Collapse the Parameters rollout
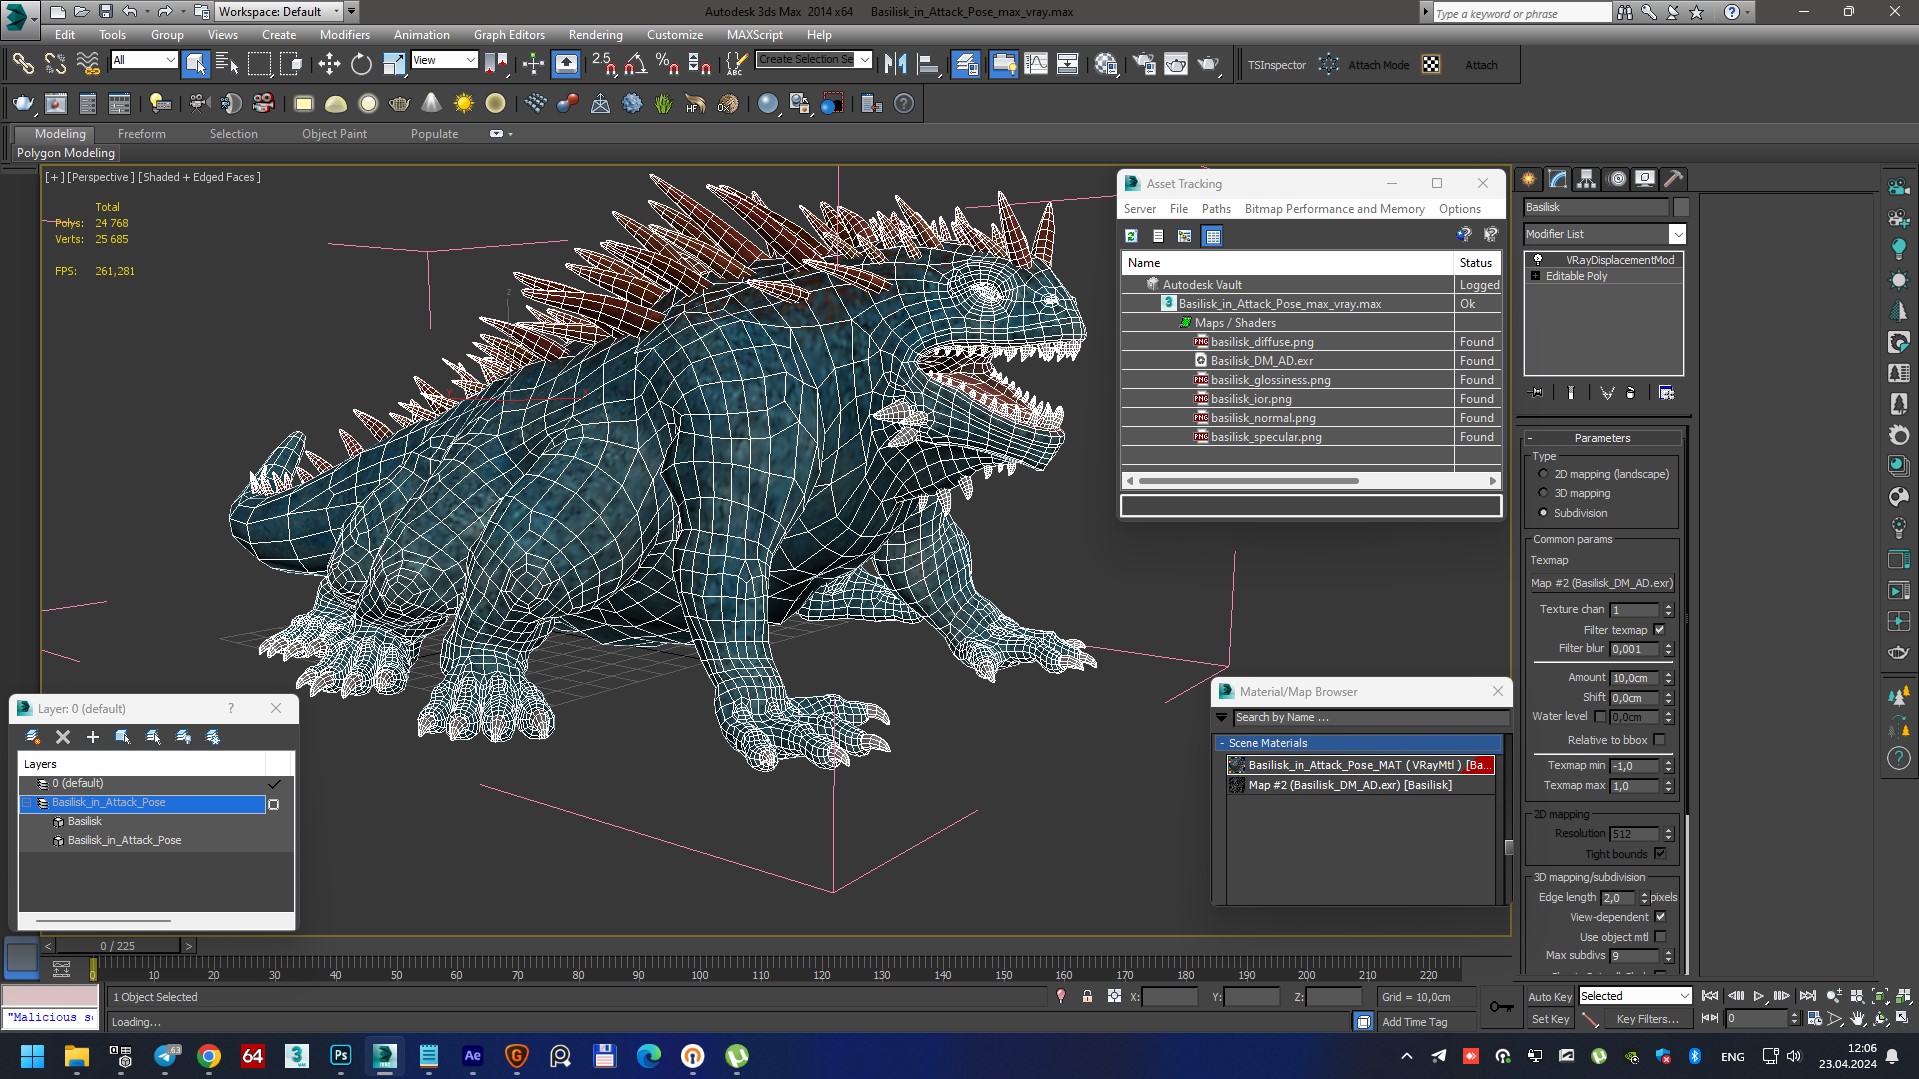This screenshot has height=1079, width=1919. 1602,438
